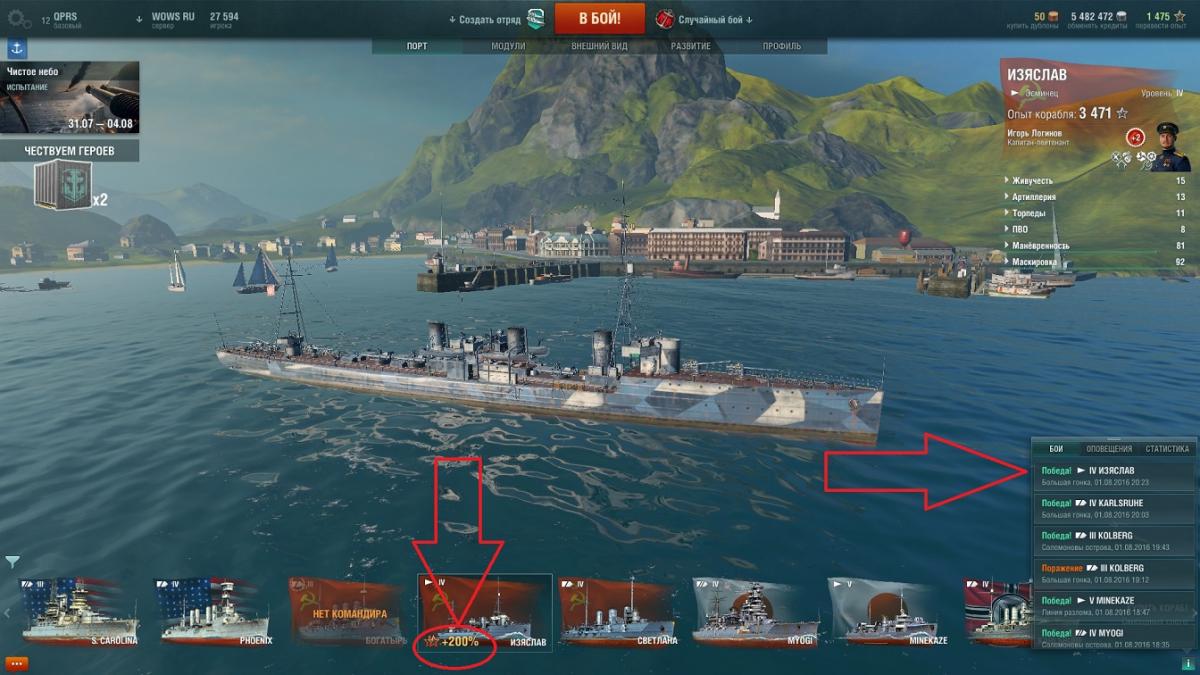Switch to the Модули tab
Image resolution: width=1200 pixels, height=675 pixels.
(508, 47)
